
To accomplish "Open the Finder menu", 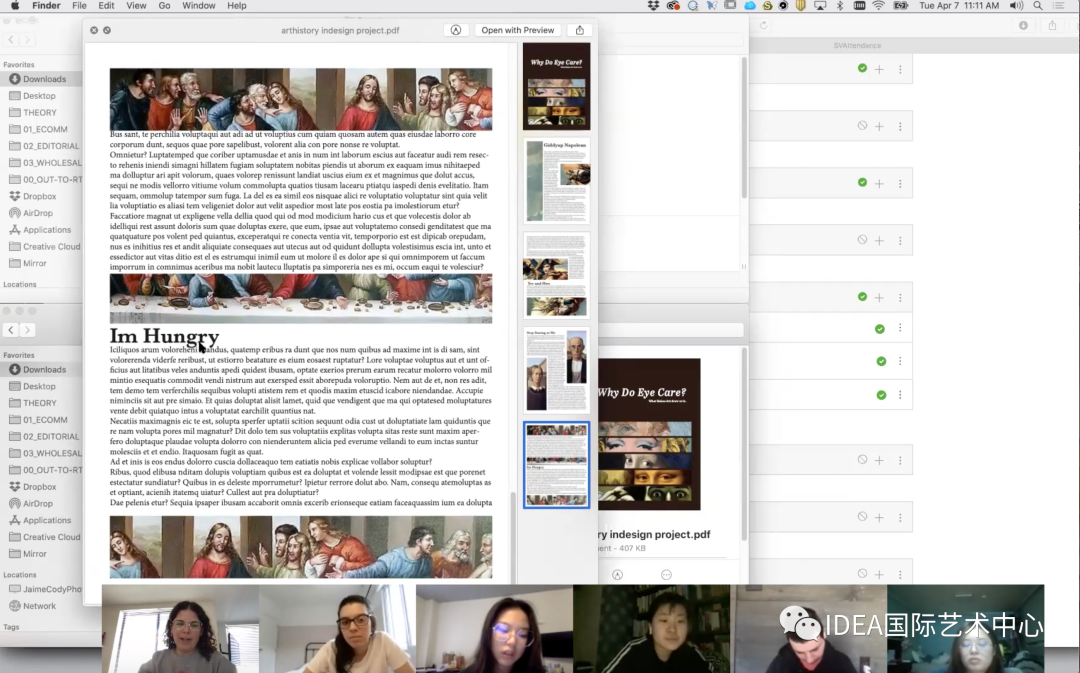I will pyautogui.click(x=46, y=6).
